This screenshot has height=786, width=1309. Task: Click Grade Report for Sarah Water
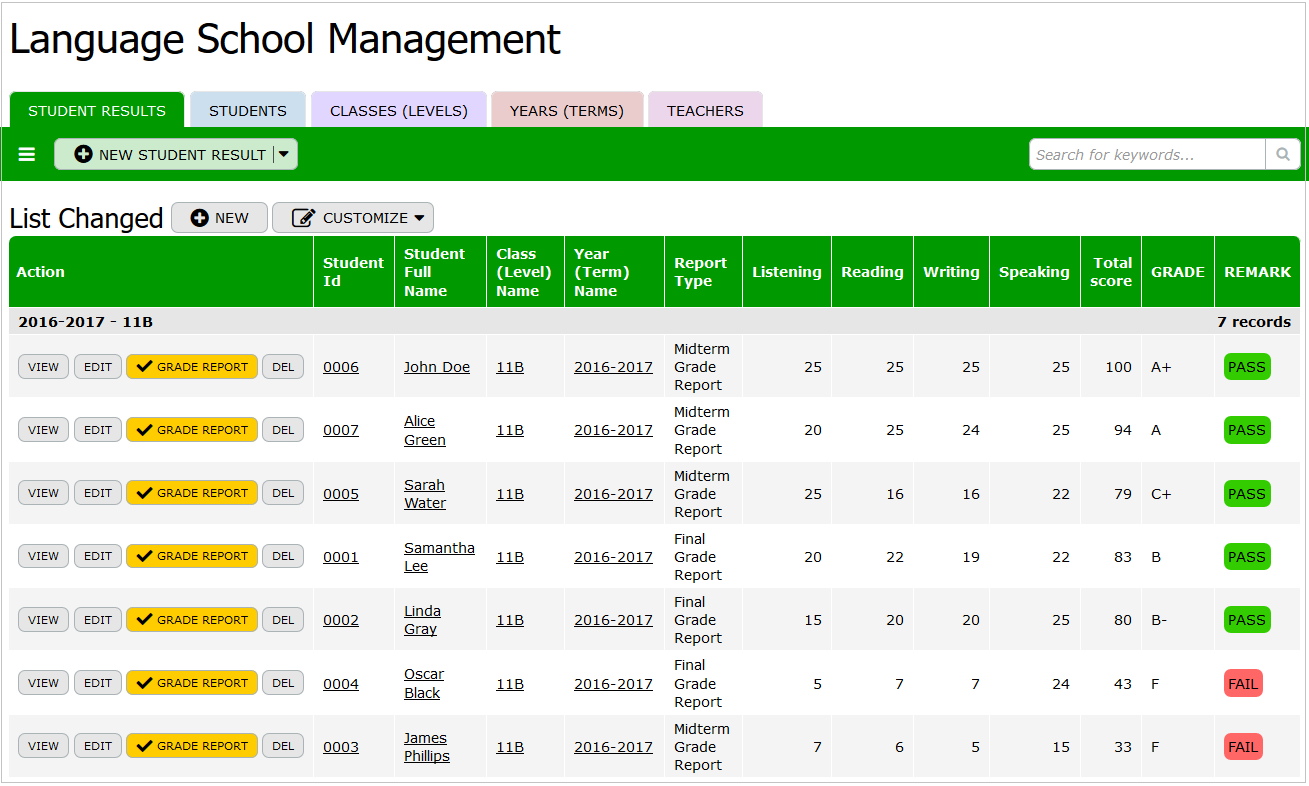pyautogui.click(x=192, y=493)
